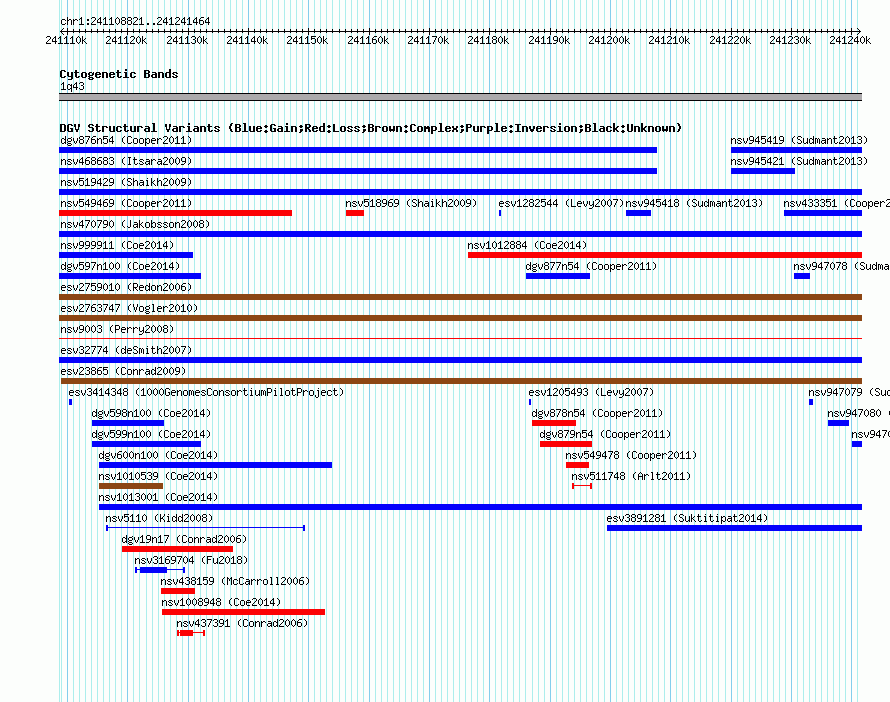This screenshot has height=702, width=890.
Task: Click esv3414348 1000GenomesConsortiumPilotProject label
Action: tap(206, 392)
